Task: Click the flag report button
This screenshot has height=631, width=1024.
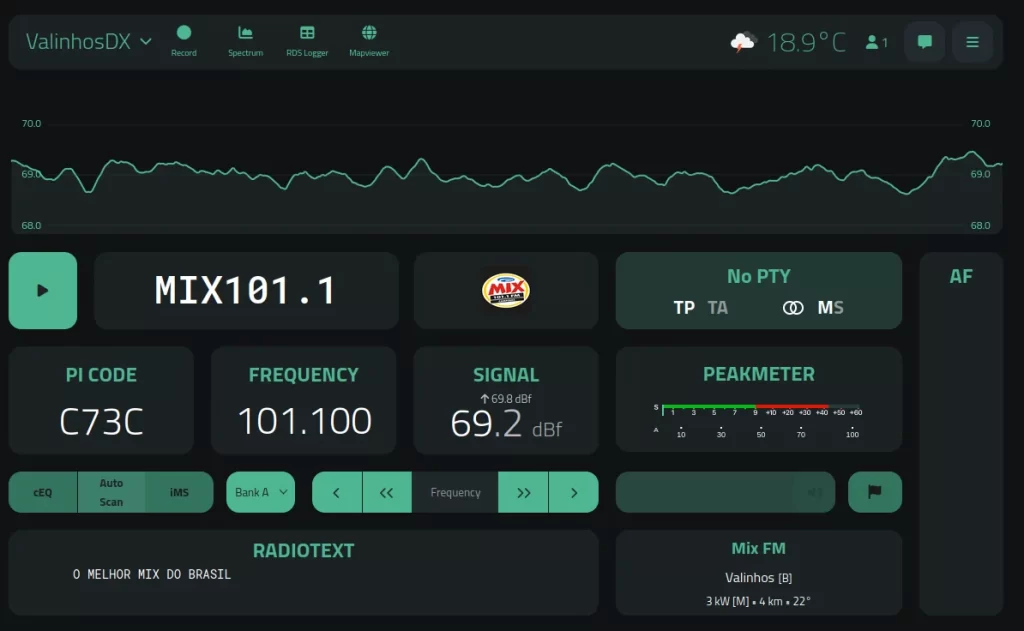Action: pyautogui.click(x=875, y=493)
